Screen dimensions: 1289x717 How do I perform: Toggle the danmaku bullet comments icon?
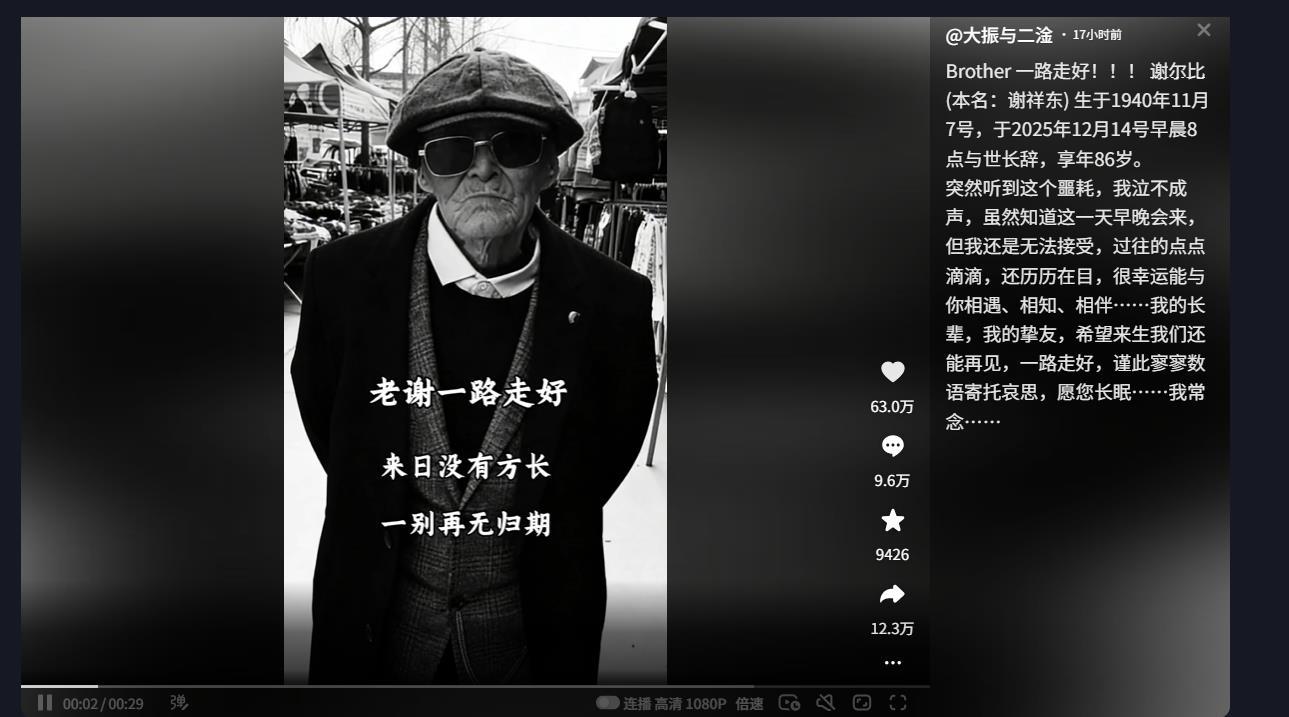[179, 703]
